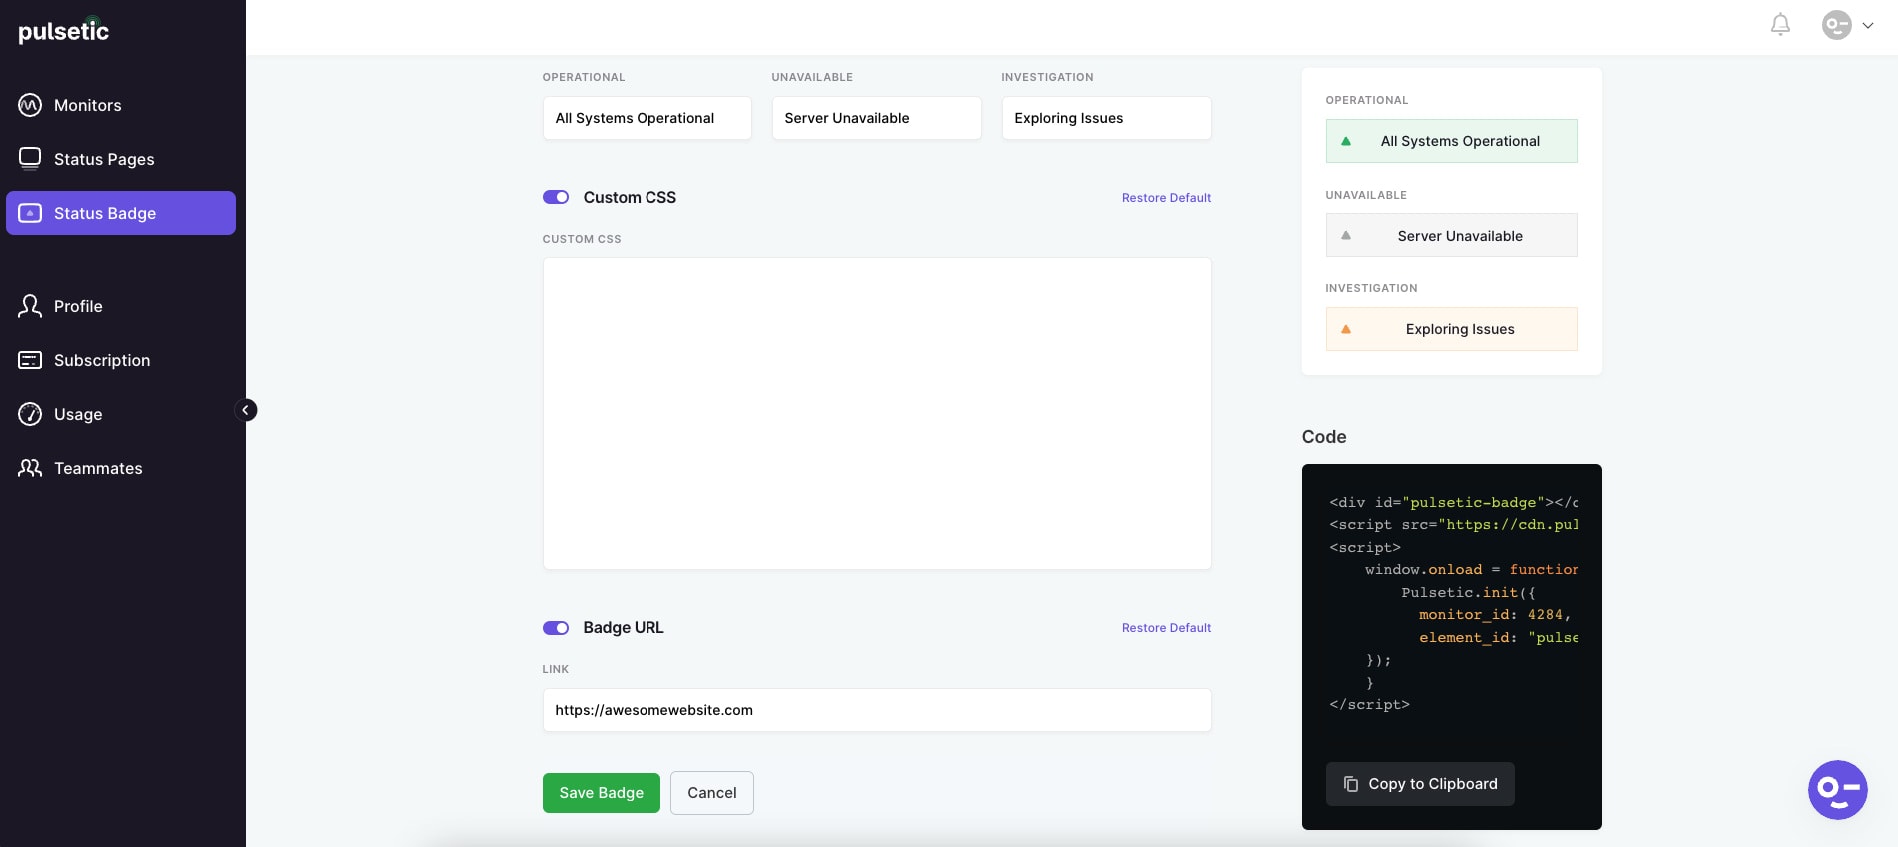Collapse the sidebar with the arrow button
This screenshot has height=847, width=1898.
[246, 410]
